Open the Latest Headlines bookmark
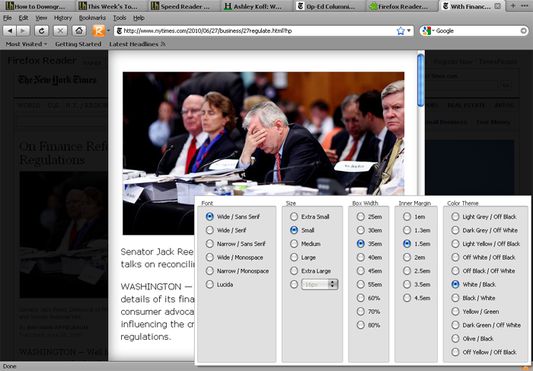Viewport: 533px width, 371px height. tap(137, 44)
